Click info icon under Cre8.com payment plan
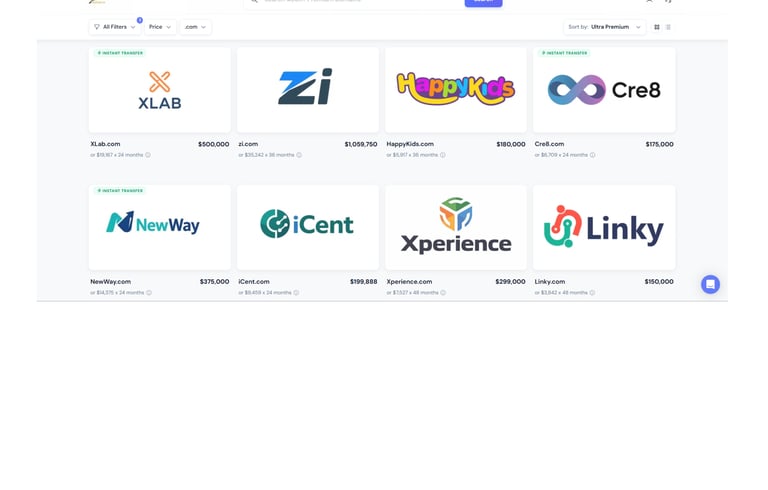Screen dimensions: 768x490 coord(593,155)
